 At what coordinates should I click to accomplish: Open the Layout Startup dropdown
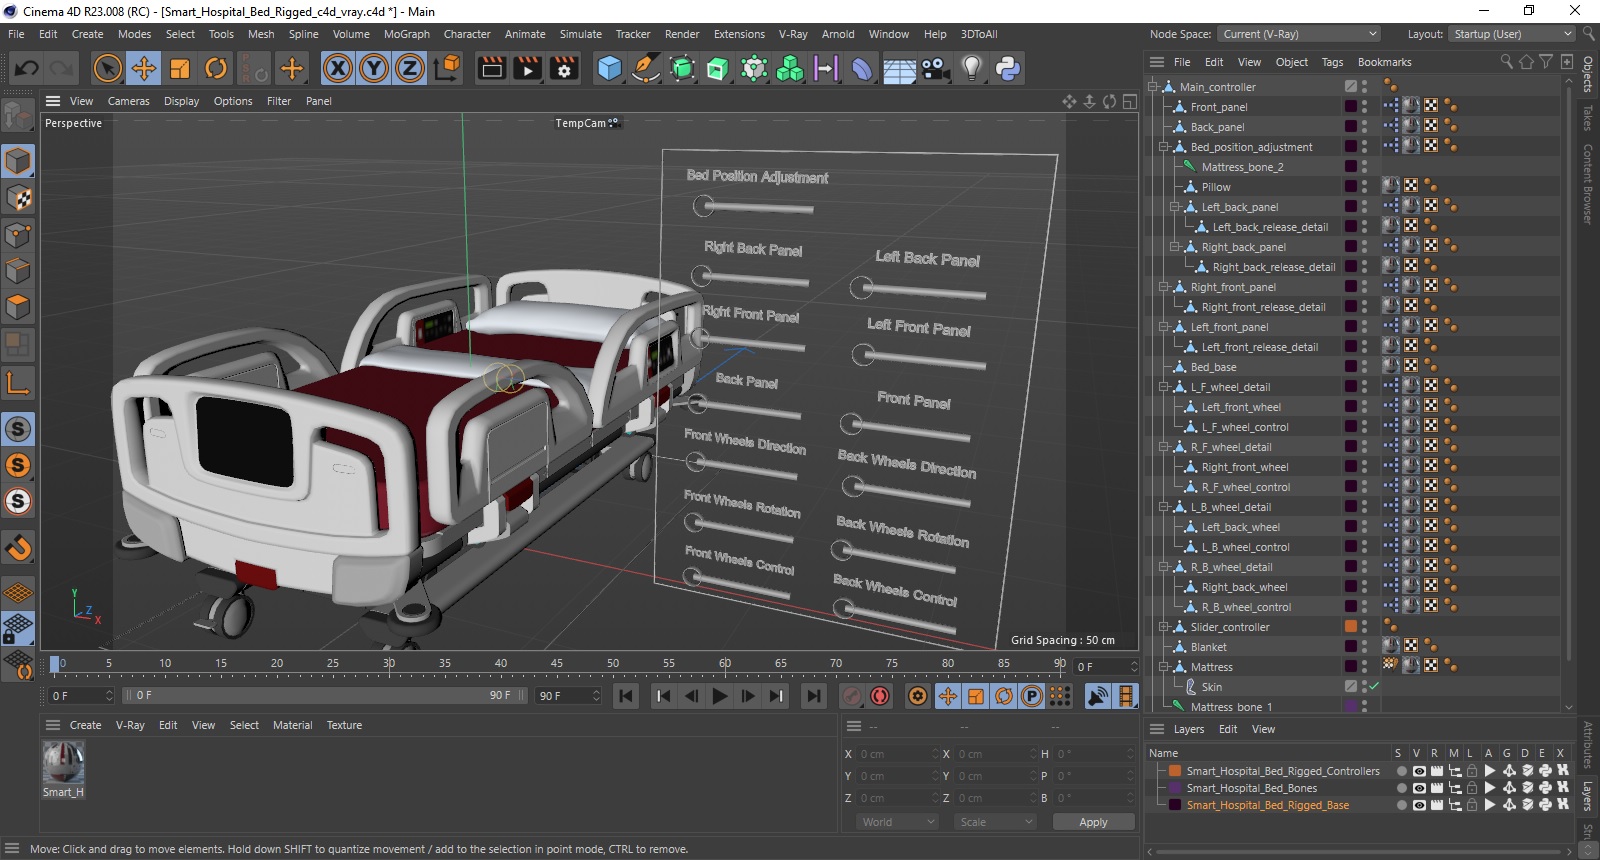coord(1512,34)
